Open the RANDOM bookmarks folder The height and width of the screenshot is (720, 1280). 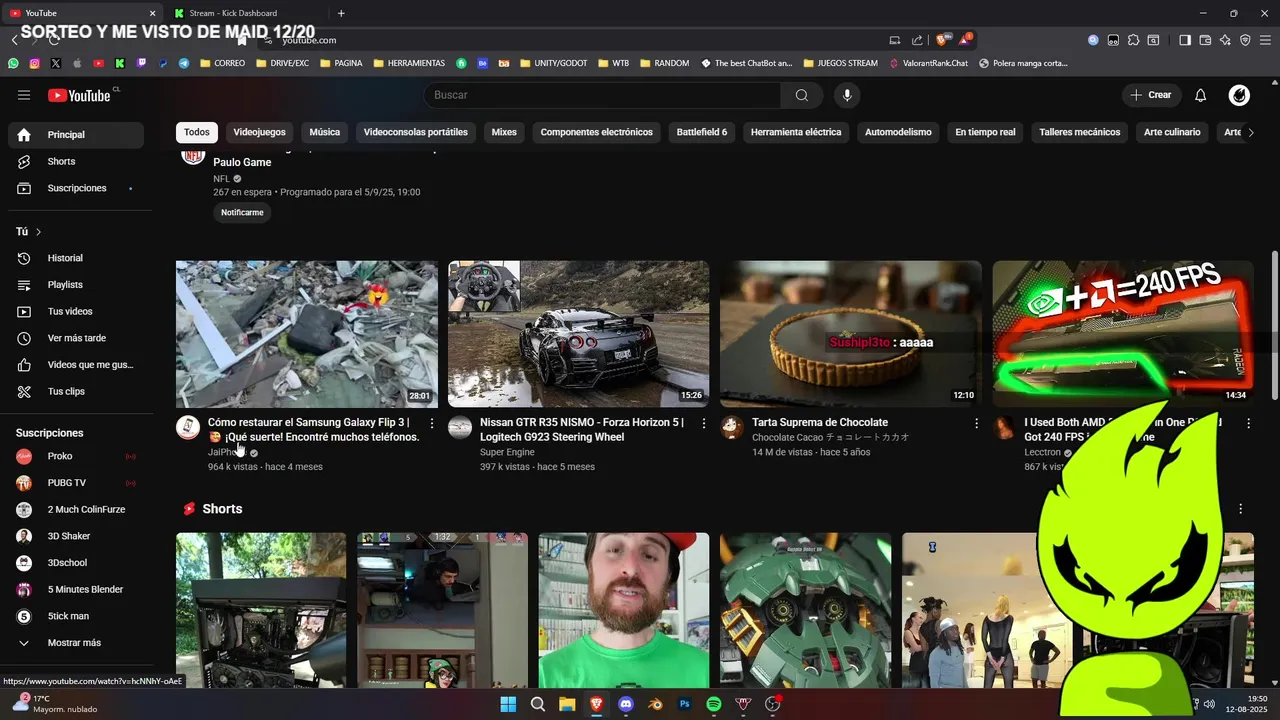[x=664, y=63]
